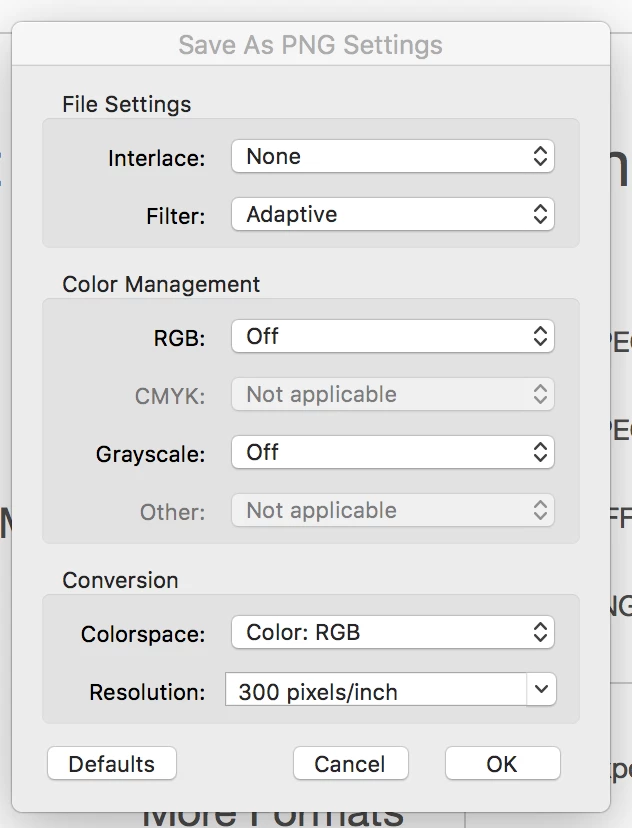This screenshot has width=632, height=828.
Task: Click the Resolution field label
Action: 147,692
